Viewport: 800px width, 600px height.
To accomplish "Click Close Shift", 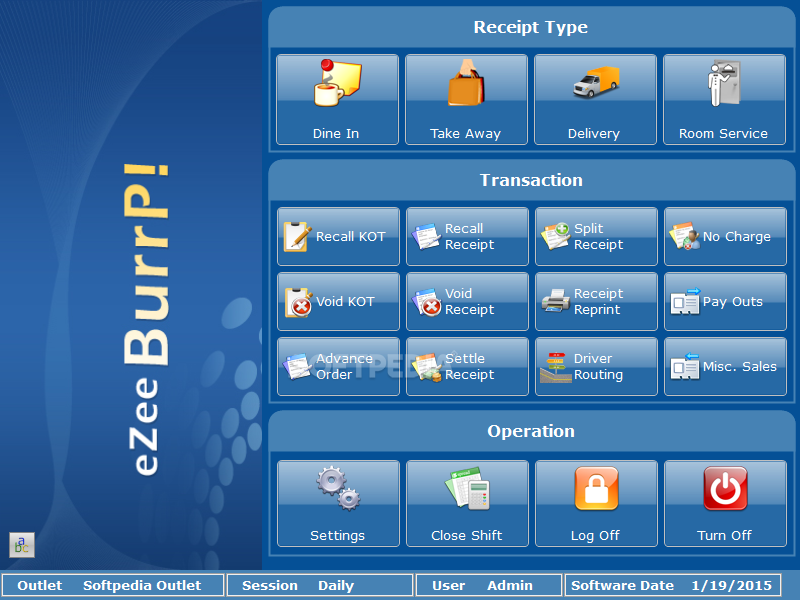I will click(467, 504).
